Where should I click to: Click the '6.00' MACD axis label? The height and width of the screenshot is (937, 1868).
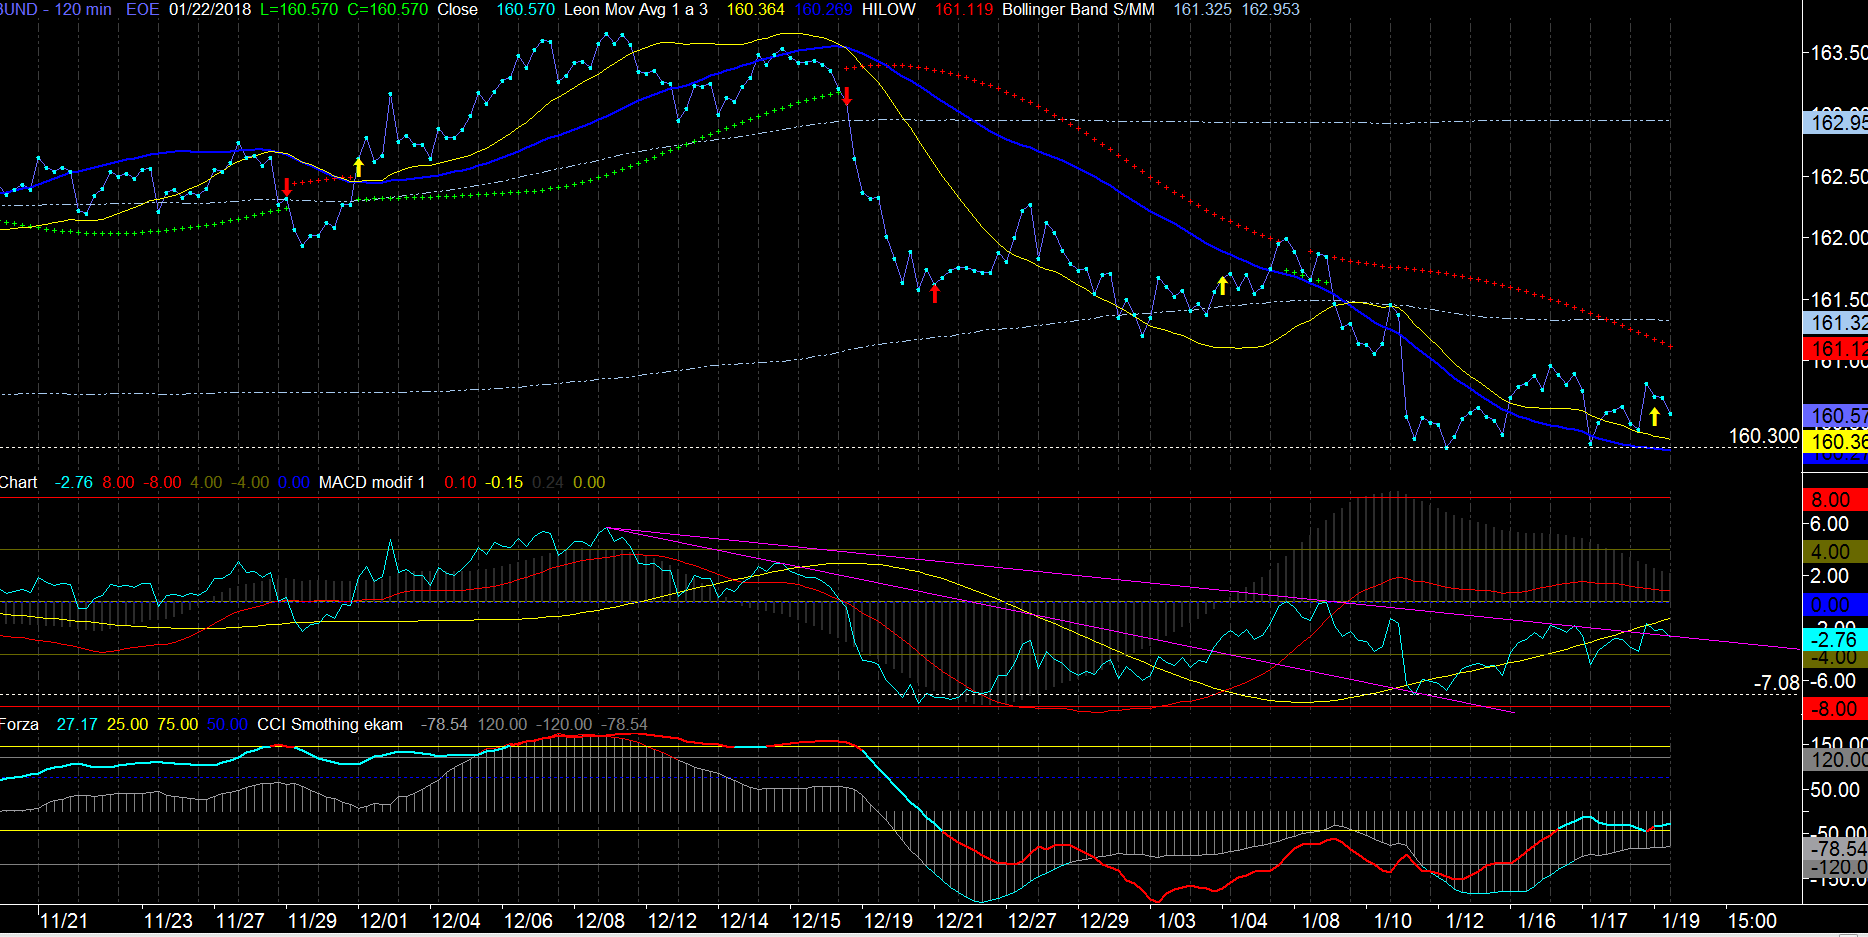1830,523
